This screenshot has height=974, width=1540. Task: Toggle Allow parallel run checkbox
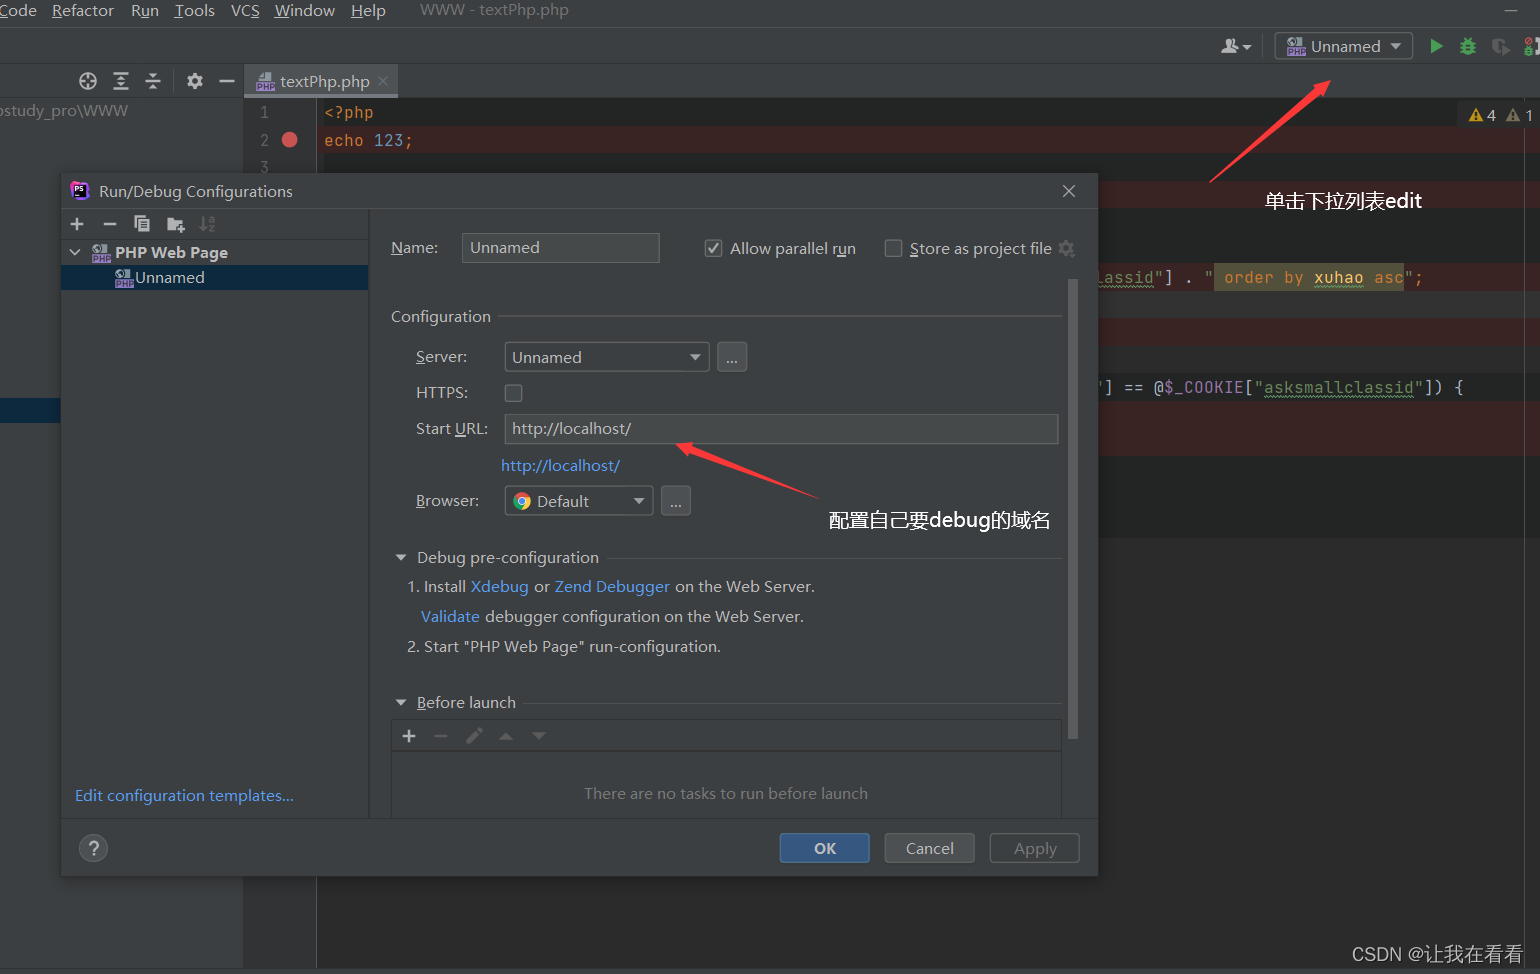click(x=713, y=248)
